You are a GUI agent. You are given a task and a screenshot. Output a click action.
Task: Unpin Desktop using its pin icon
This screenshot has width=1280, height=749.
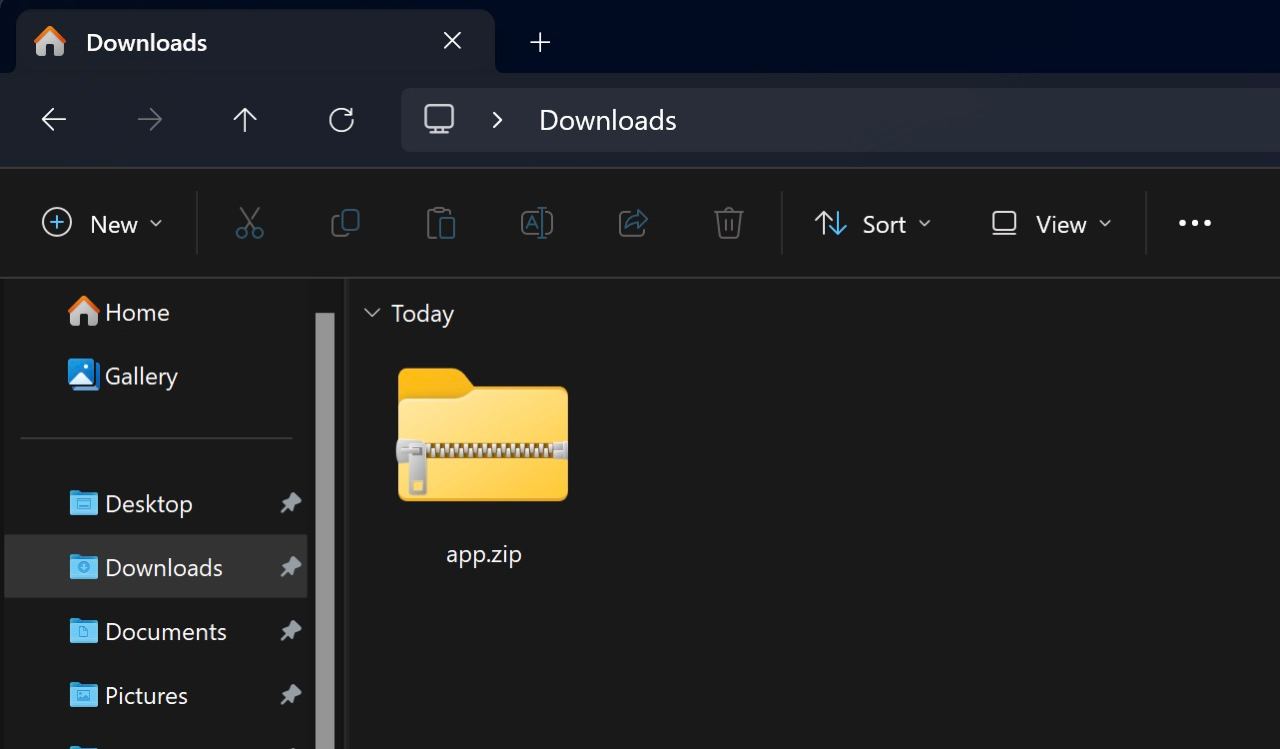[x=290, y=503]
